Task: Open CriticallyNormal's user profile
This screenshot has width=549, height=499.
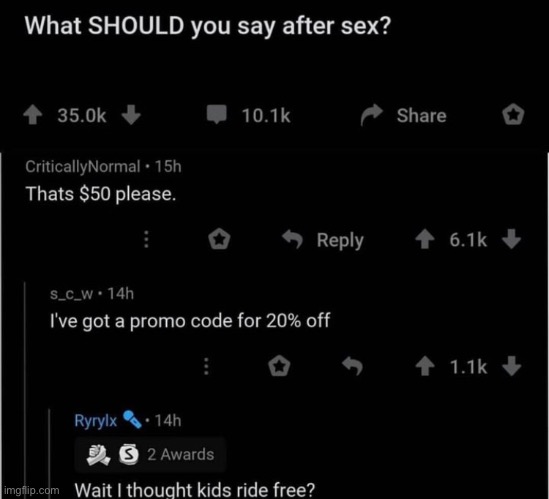Action: point(83,167)
